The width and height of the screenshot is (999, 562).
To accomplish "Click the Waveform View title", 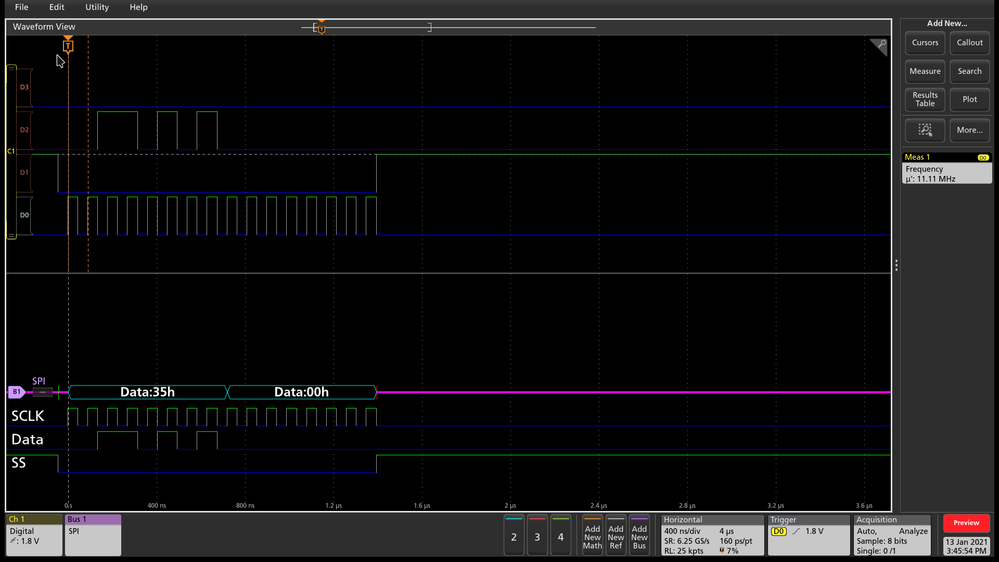I will point(44,27).
